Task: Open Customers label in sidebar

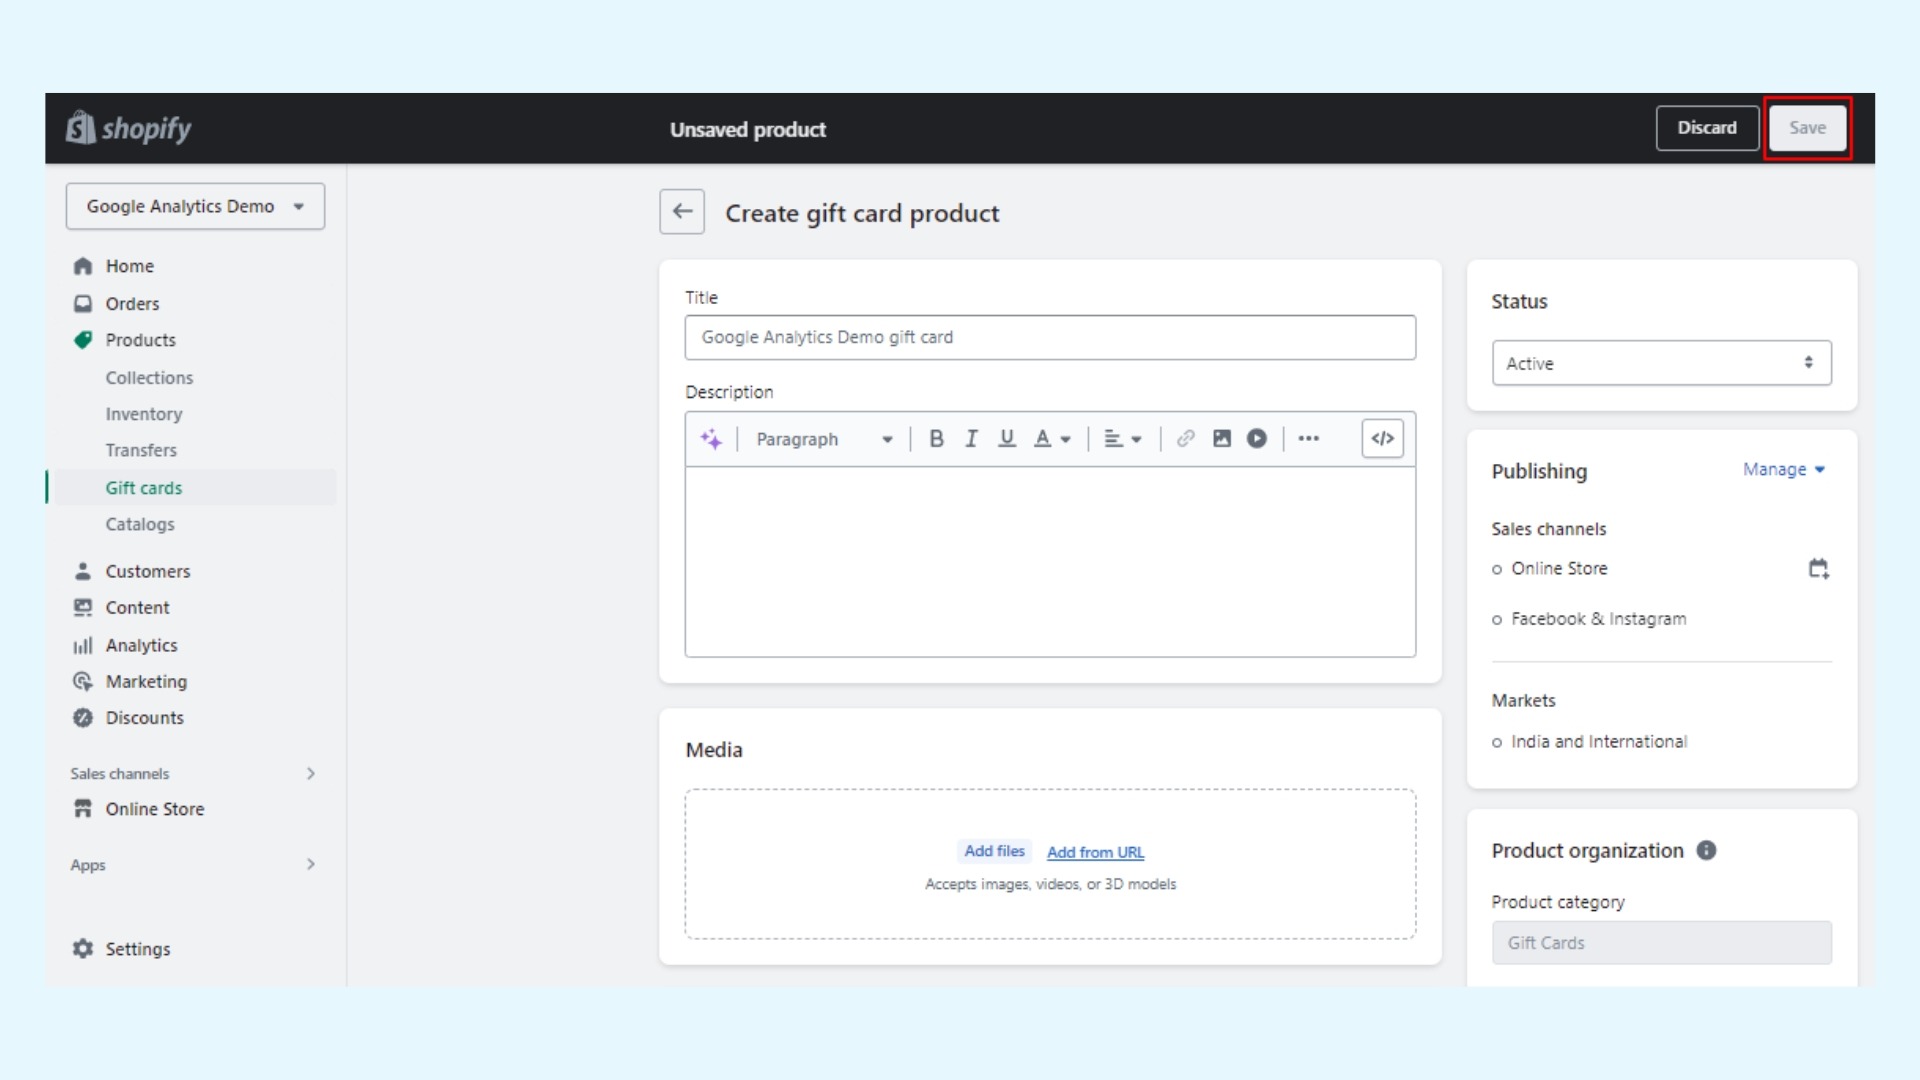Action: tap(148, 571)
